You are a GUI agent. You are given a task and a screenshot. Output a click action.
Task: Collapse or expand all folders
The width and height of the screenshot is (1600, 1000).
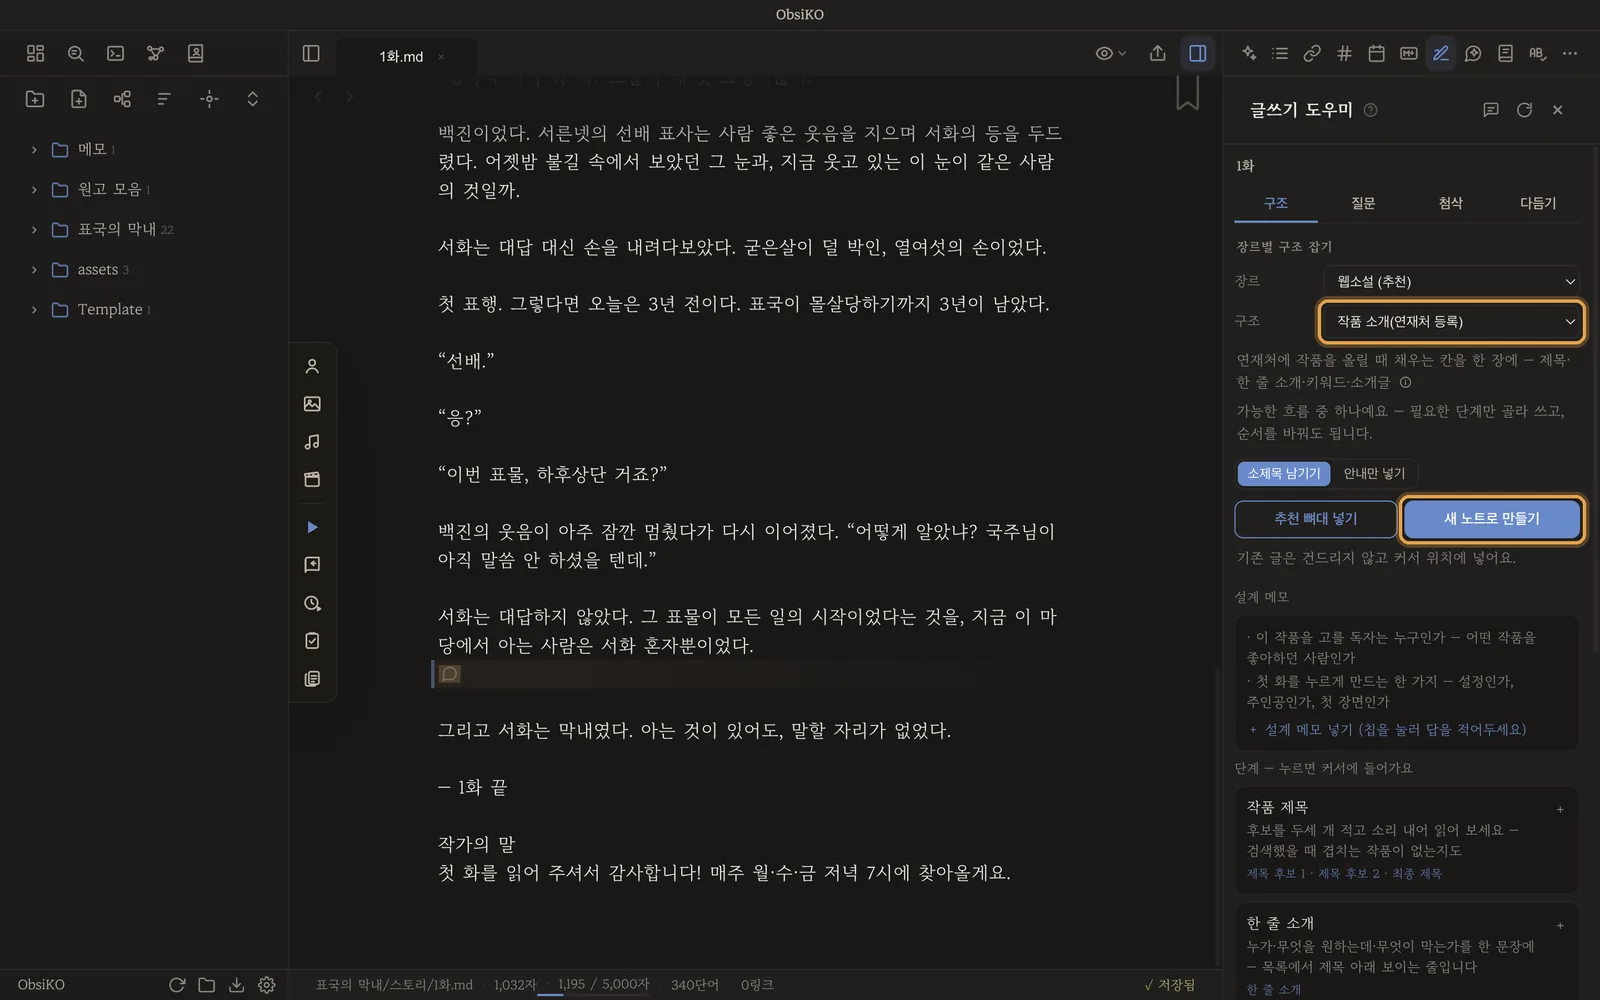(x=252, y=98)
